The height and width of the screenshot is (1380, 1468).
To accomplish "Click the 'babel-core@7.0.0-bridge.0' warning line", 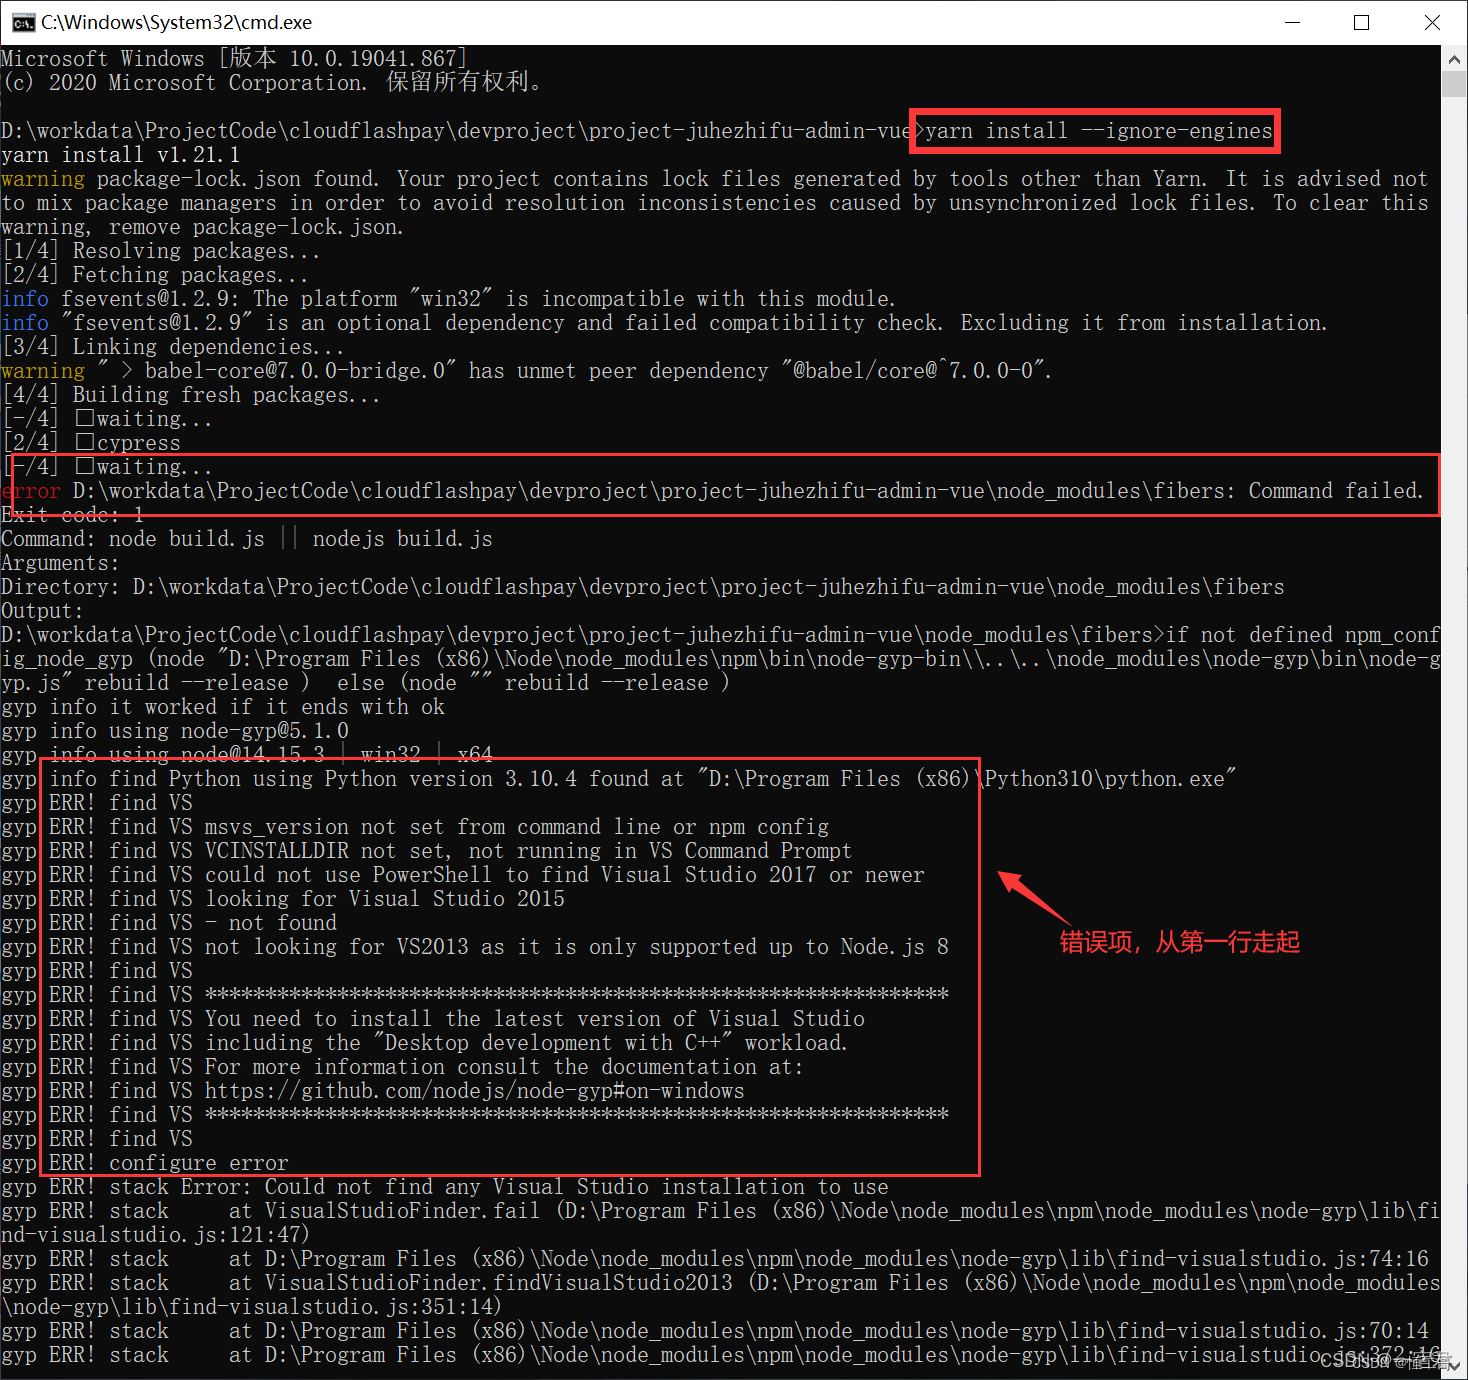I will (526, 371).
